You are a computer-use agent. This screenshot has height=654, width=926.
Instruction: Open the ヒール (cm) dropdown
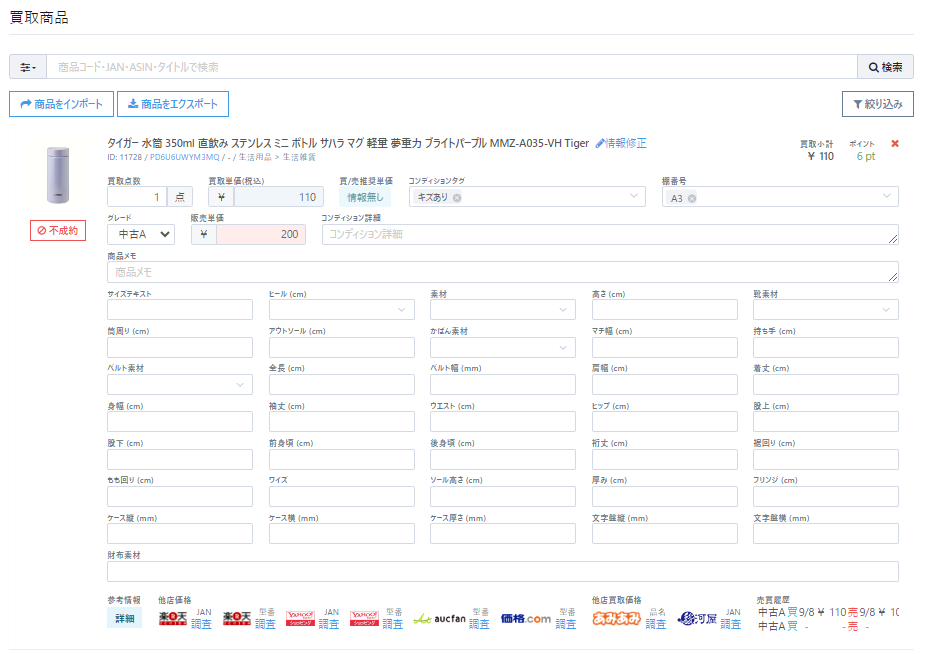tap(342, 310)
